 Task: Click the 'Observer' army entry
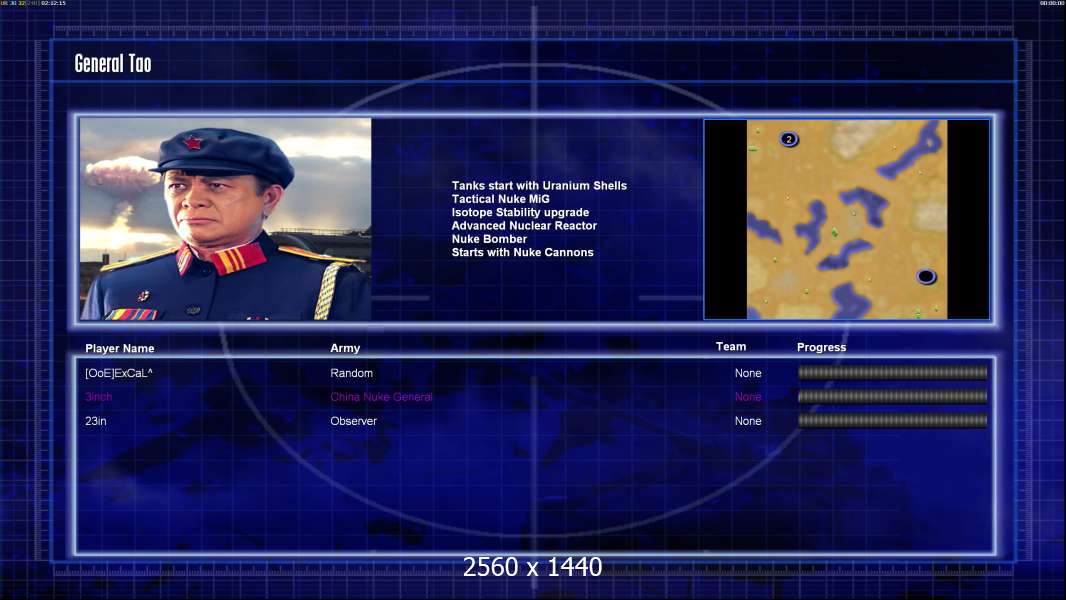pyautogui.click(x=354, y=421)
